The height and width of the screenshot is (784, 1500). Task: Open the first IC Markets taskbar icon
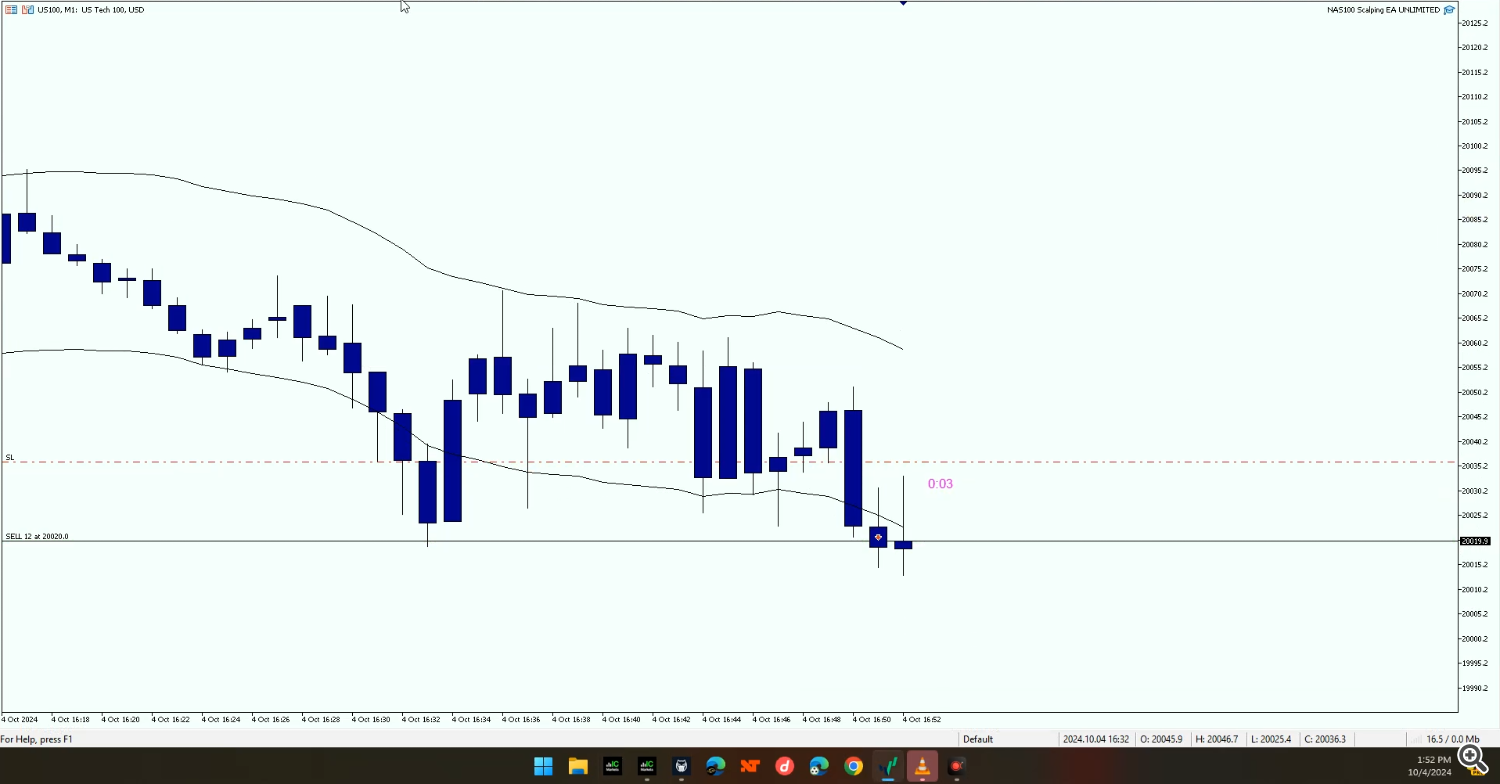[612, 766]
